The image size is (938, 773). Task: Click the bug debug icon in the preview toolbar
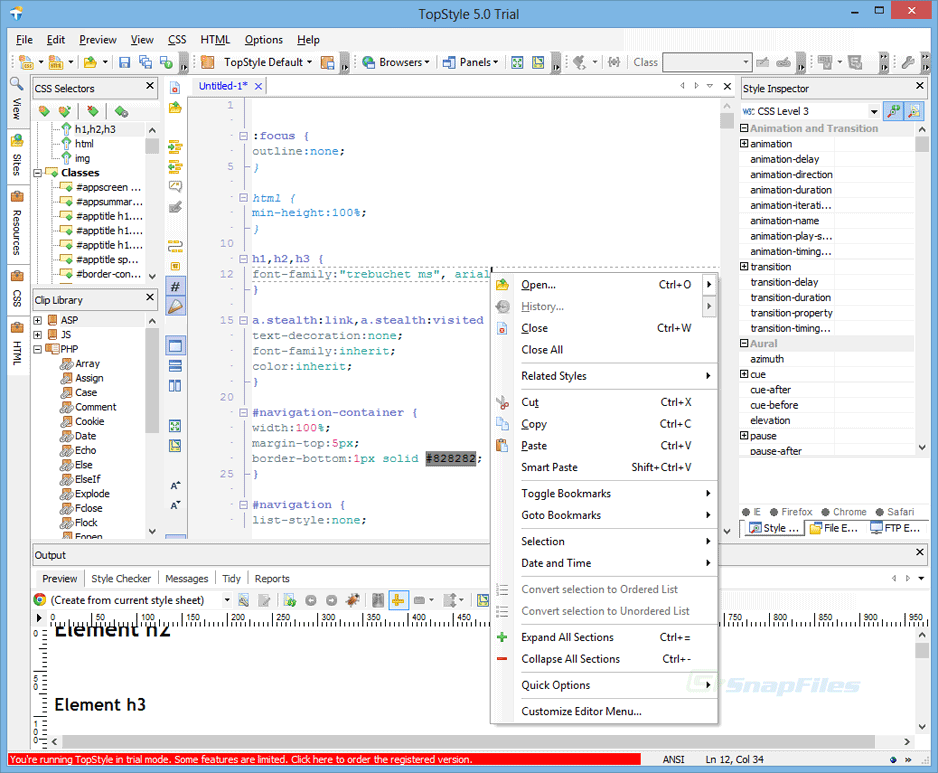pyautogui.click(x=353, y=600)
